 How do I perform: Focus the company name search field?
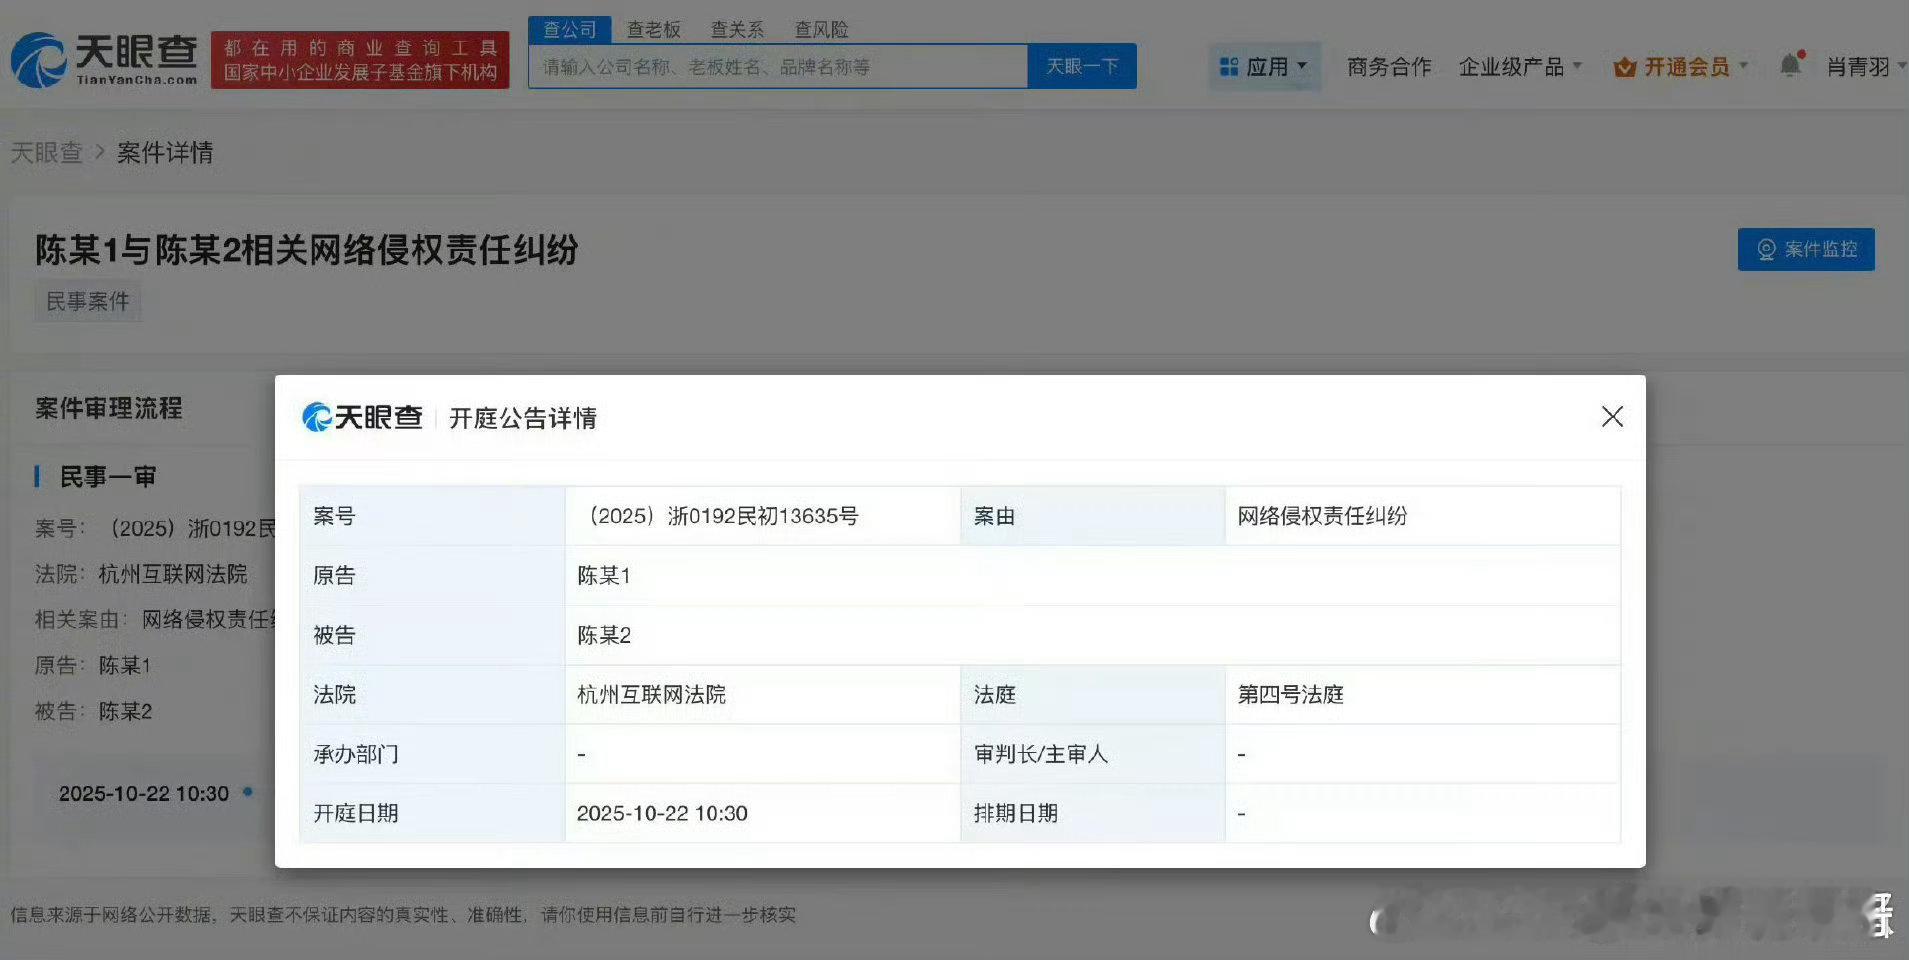point(778,66)
